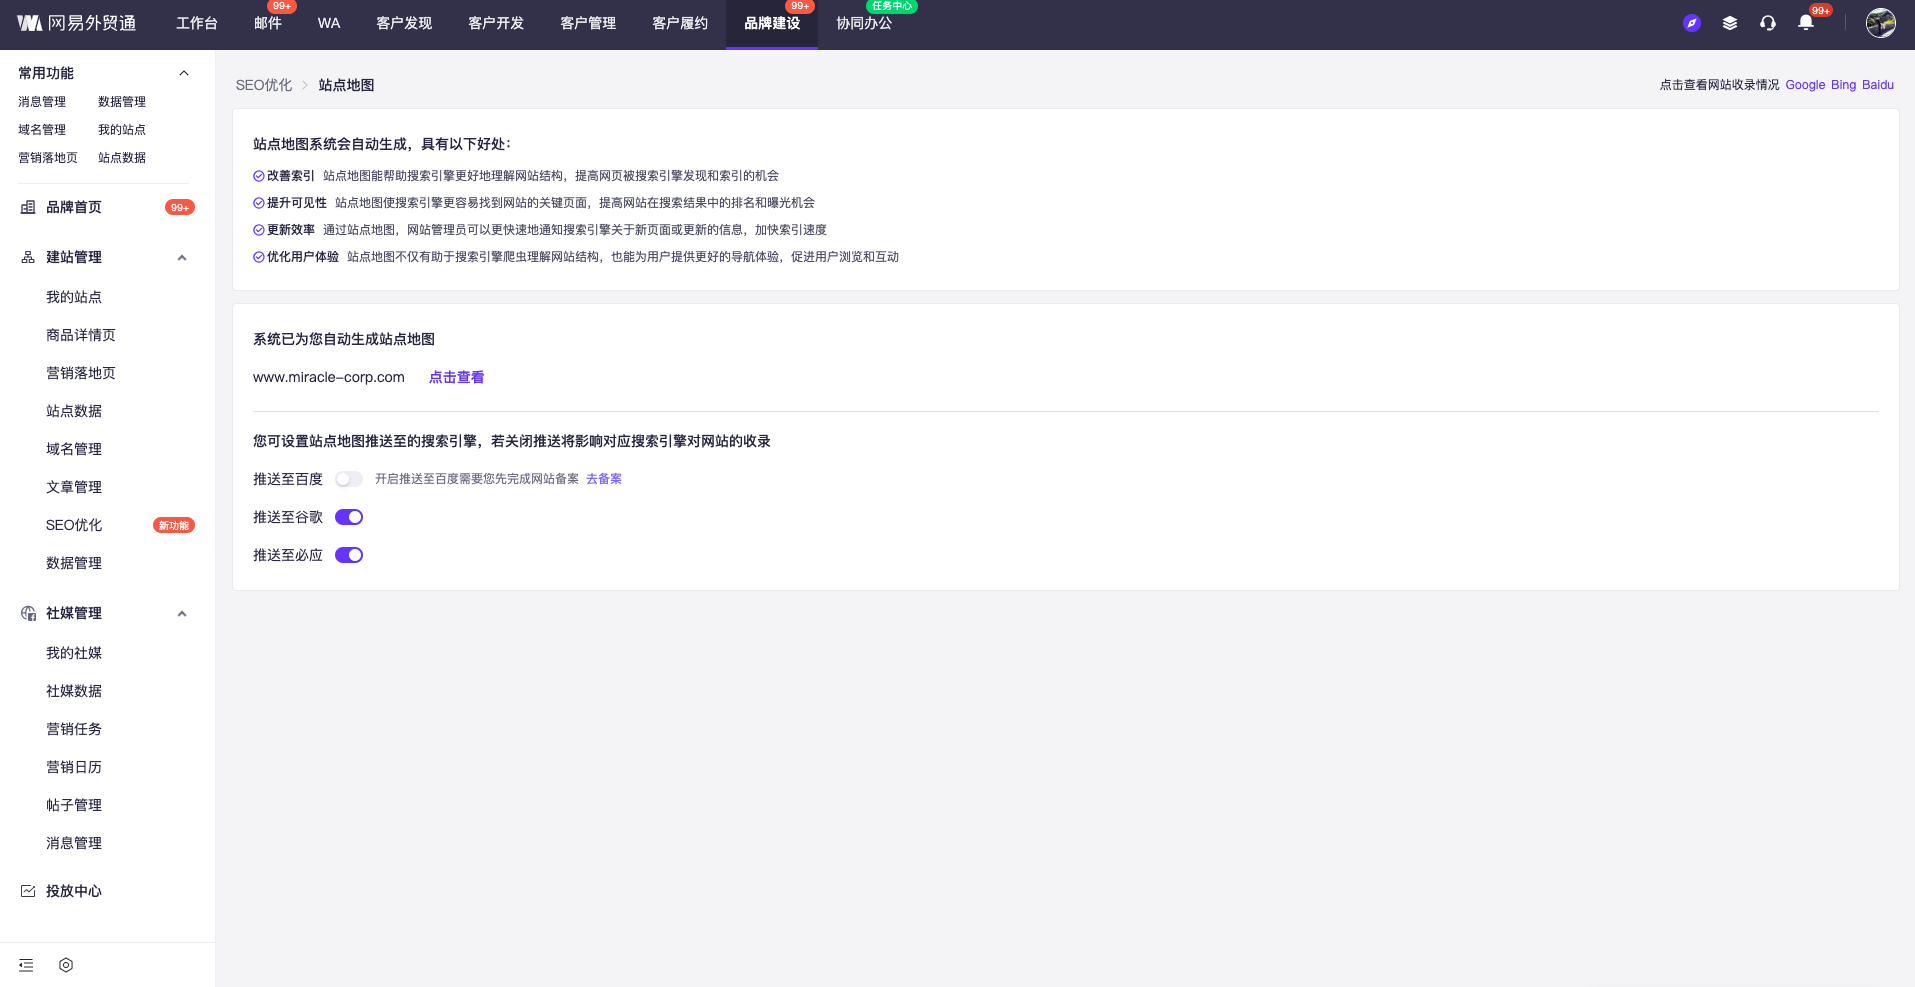
Task: Click the headset customer support icon
Action: (x=1768, y=23)
